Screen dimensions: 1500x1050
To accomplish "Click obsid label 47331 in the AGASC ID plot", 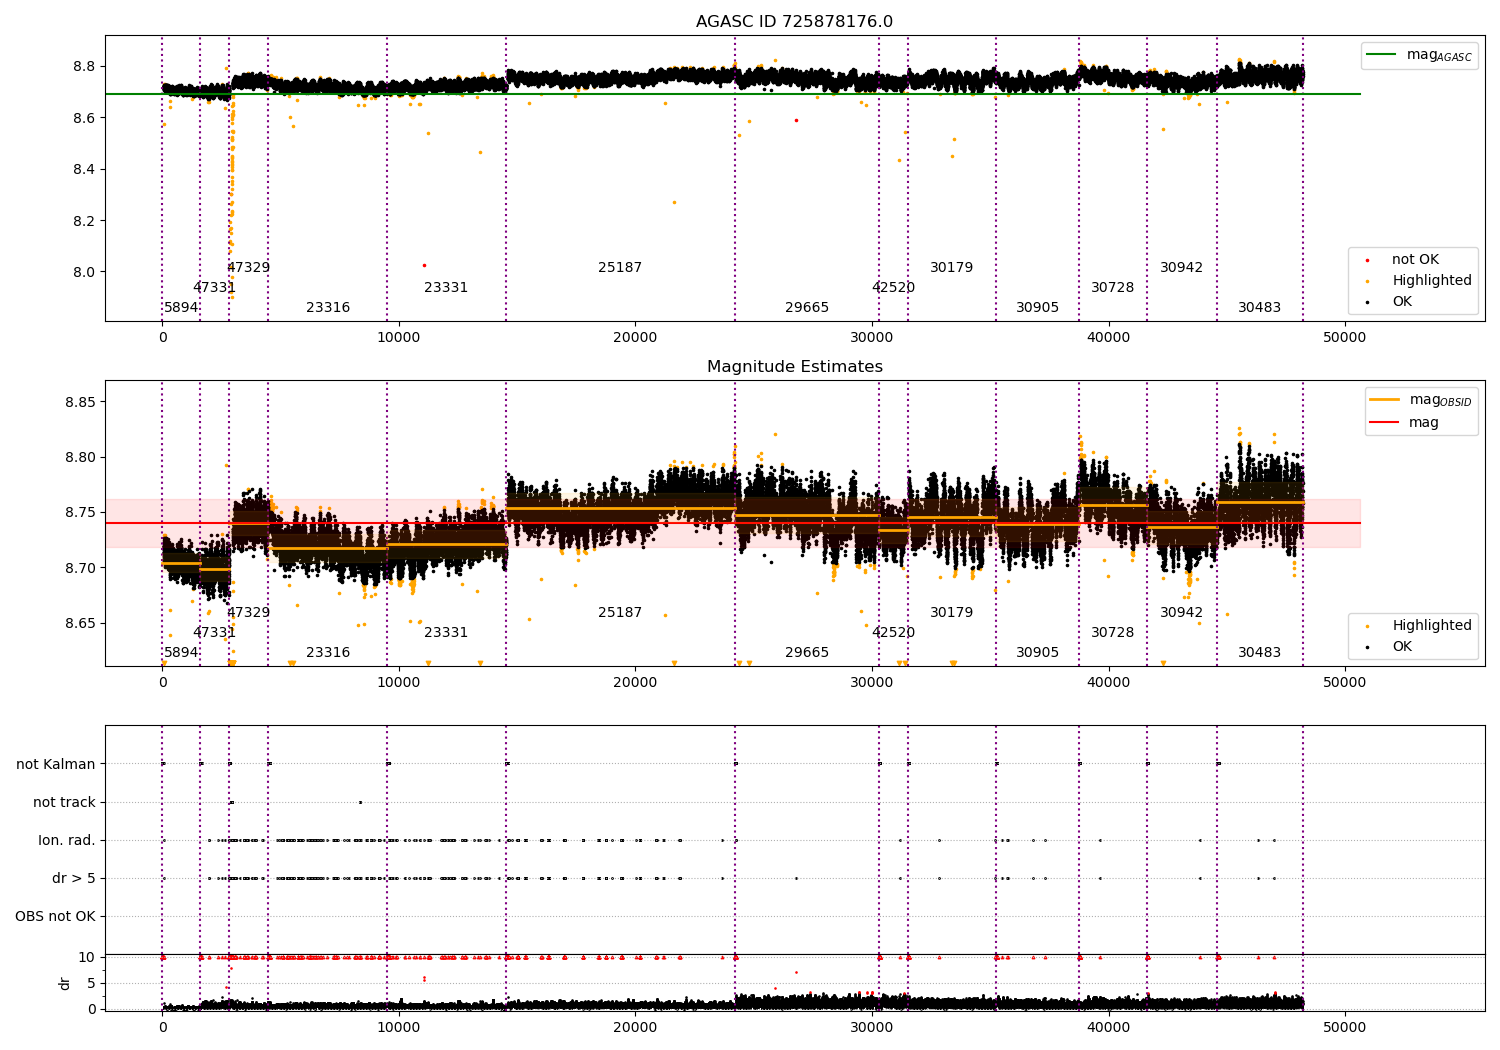I will pyautogui.click(x=214, y=288).
